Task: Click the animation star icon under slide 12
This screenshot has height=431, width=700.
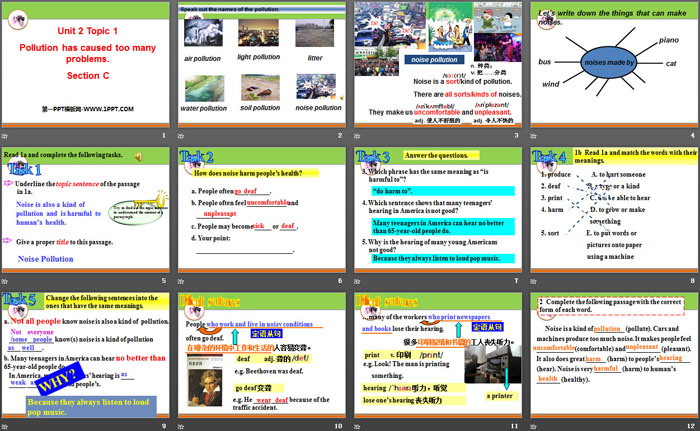Action: pyautogui.click(x=533, y=427)
